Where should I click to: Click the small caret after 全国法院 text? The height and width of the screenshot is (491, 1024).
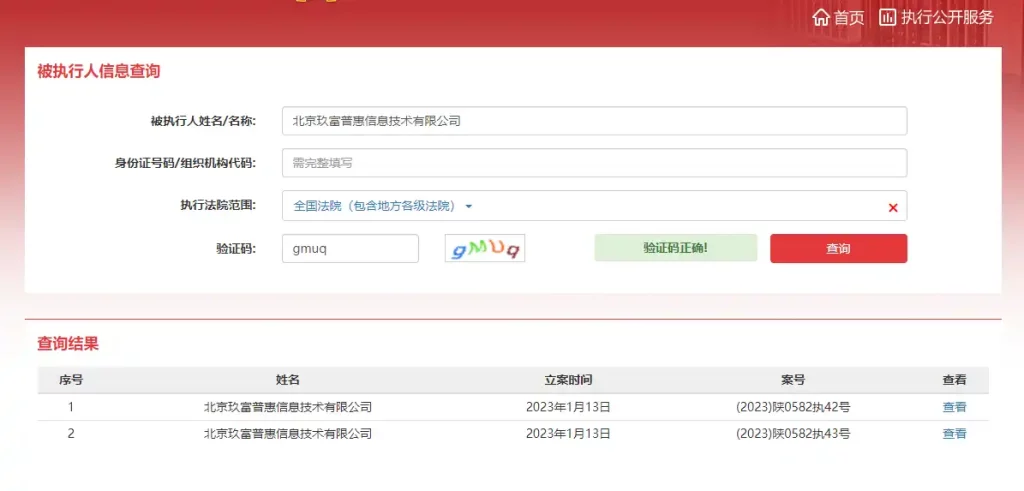tap(468, 206)
